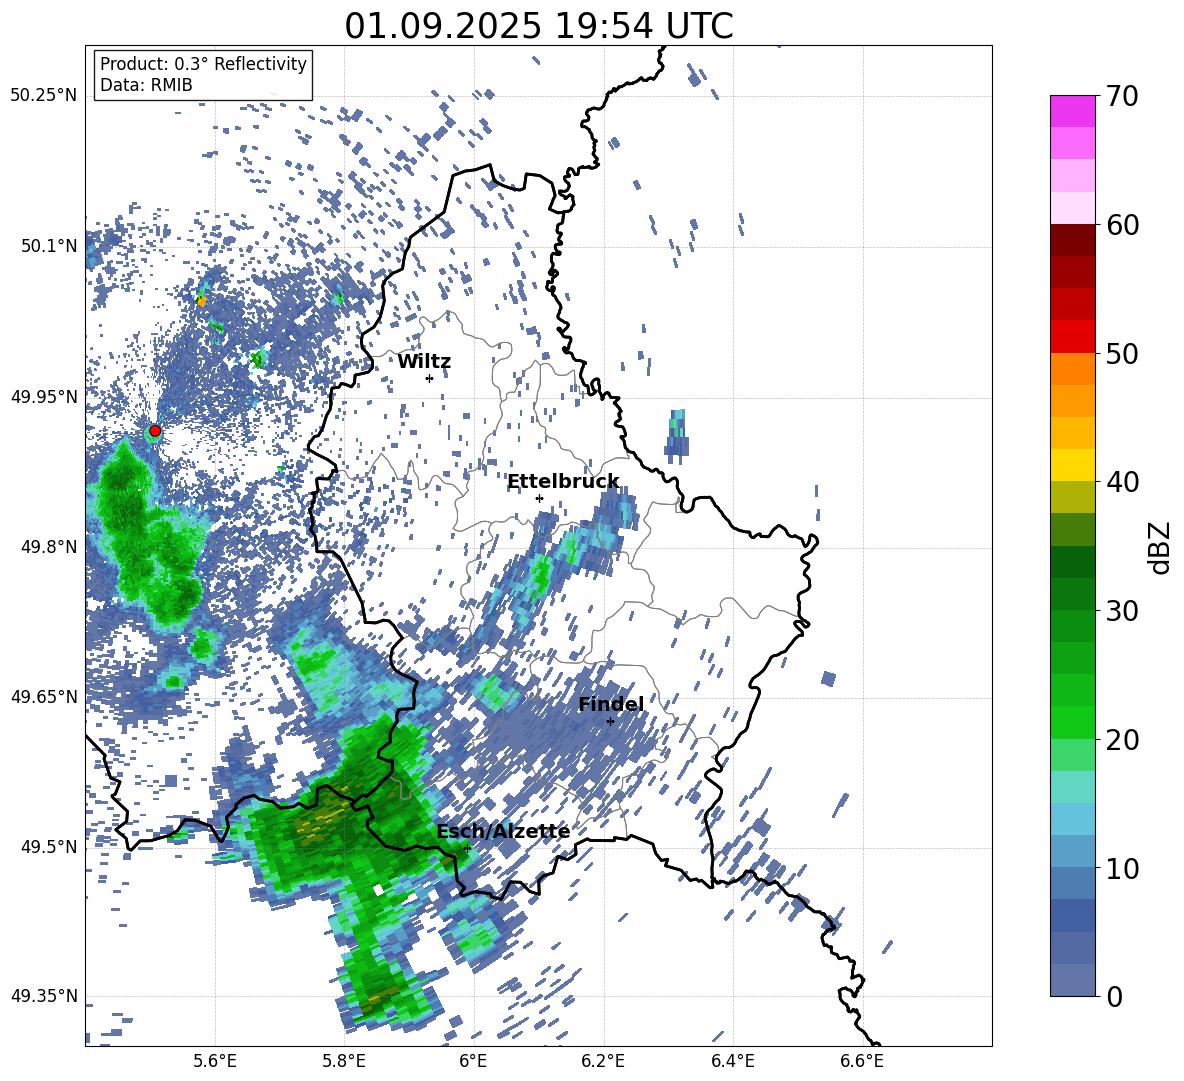Click the 20 value on the colorbar
Image resolution: width=1184 pixels, height=1081 pixels.
pyautogui.click(x=1122, y=740)
